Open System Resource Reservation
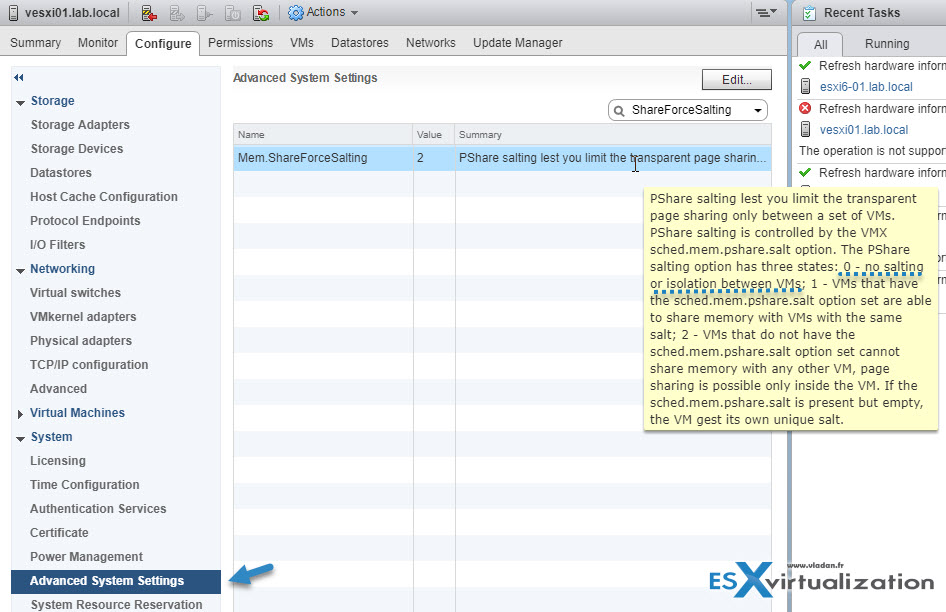 (116, 605)
